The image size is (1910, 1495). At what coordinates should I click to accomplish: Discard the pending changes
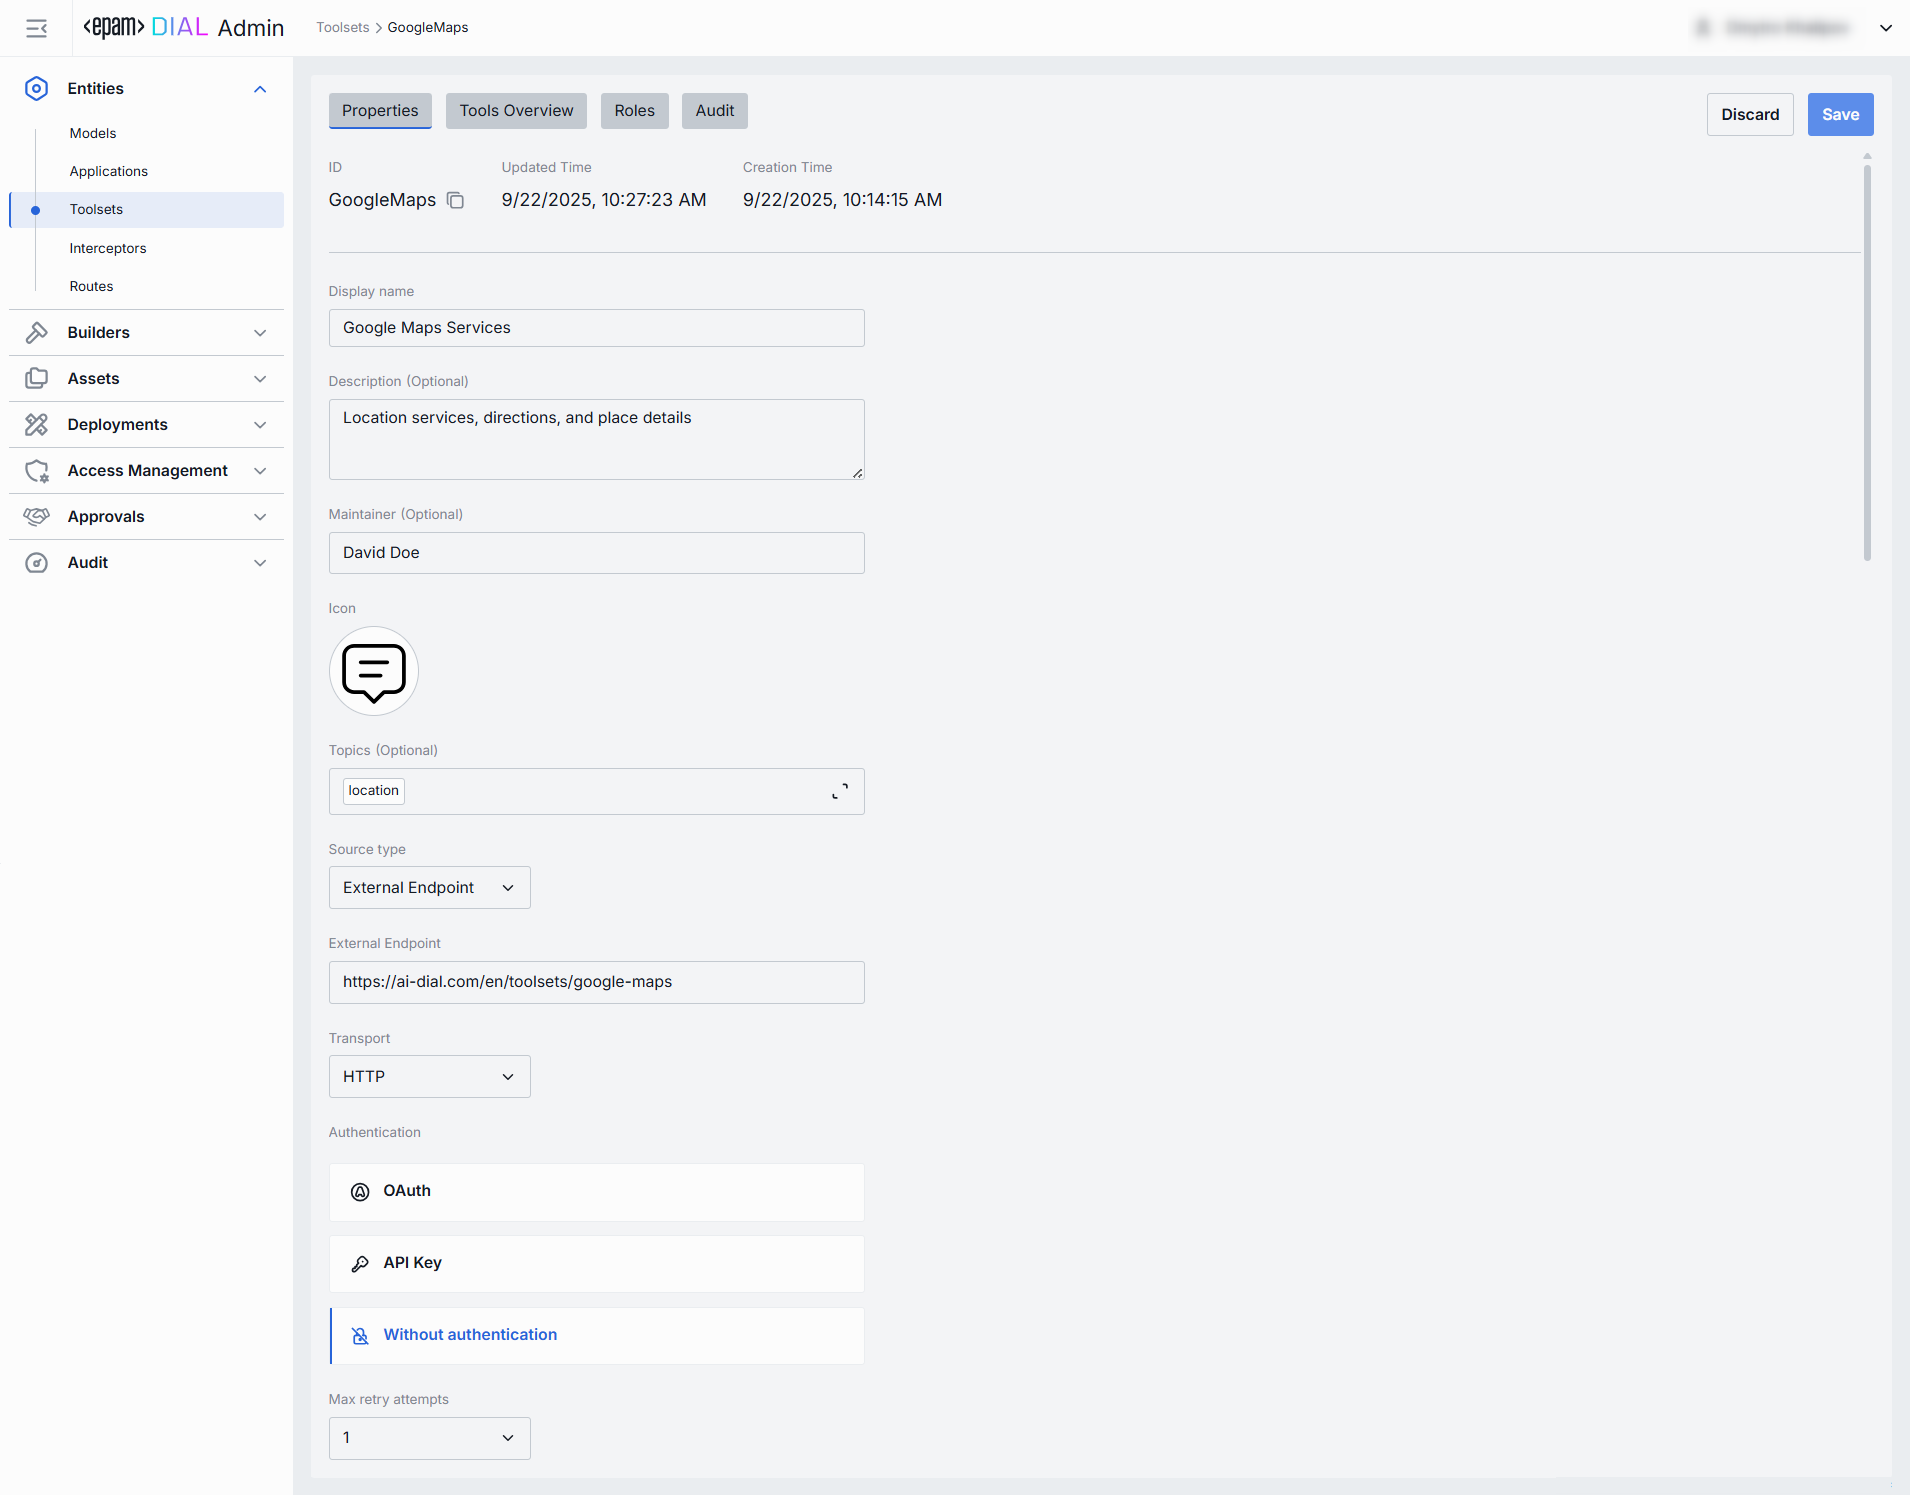point(1749,115)
